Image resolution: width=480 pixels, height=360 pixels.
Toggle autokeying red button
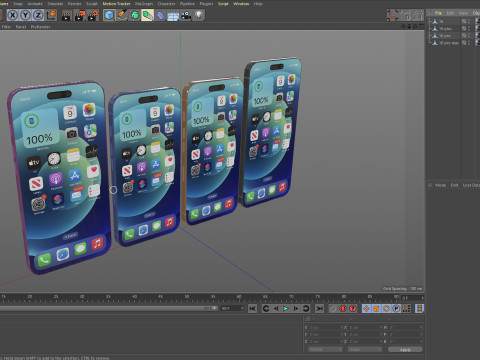point(343,309)
